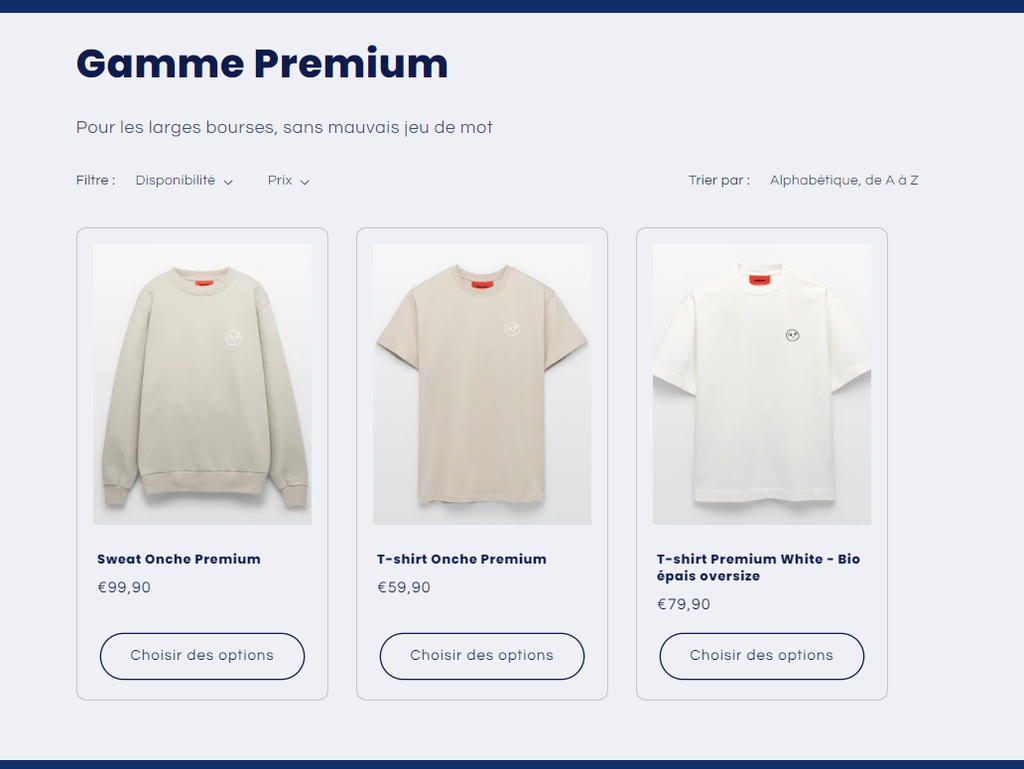The width and height of the screenshot is (1024, 769).
Task: Click the smiley logo on the white T-shirt
Action: (792, 335)
